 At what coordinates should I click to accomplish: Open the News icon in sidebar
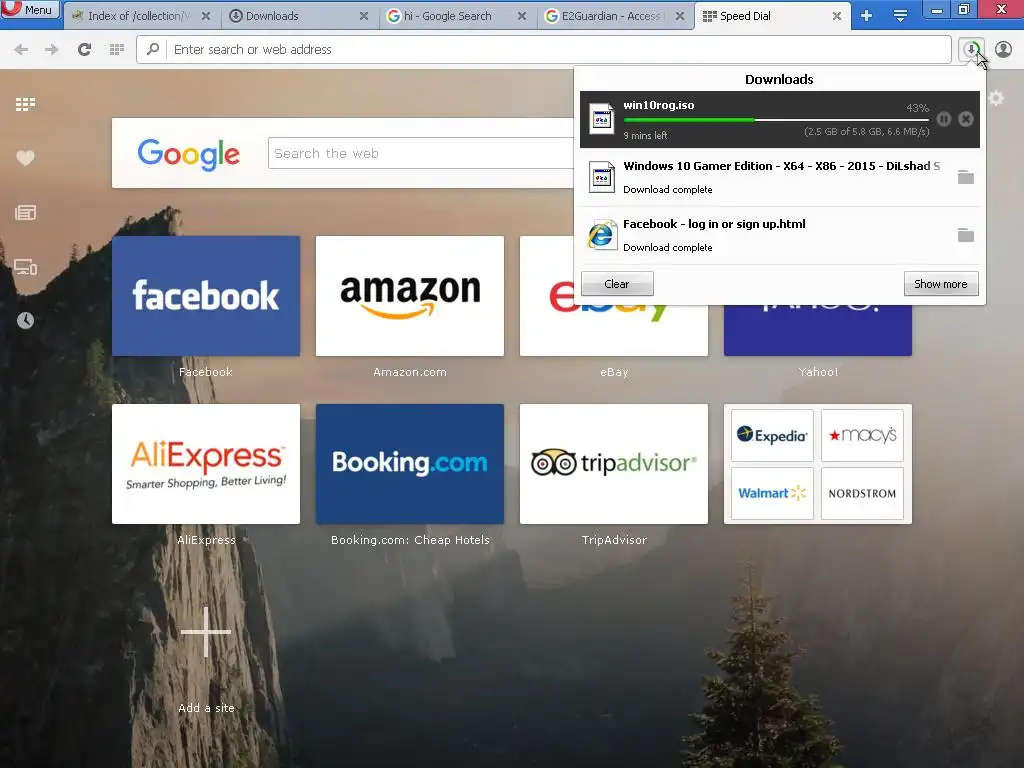click(25, 212)
